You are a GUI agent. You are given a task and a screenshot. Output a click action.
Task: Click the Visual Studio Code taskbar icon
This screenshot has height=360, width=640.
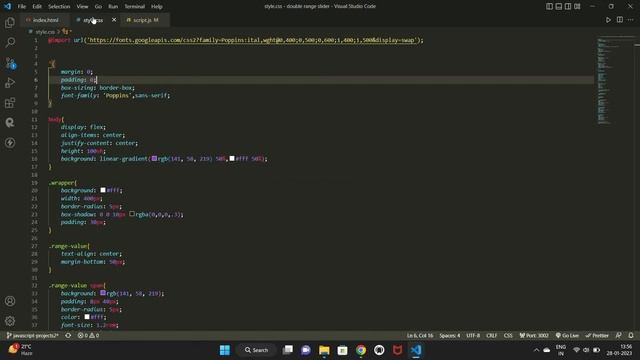[416, 350]
